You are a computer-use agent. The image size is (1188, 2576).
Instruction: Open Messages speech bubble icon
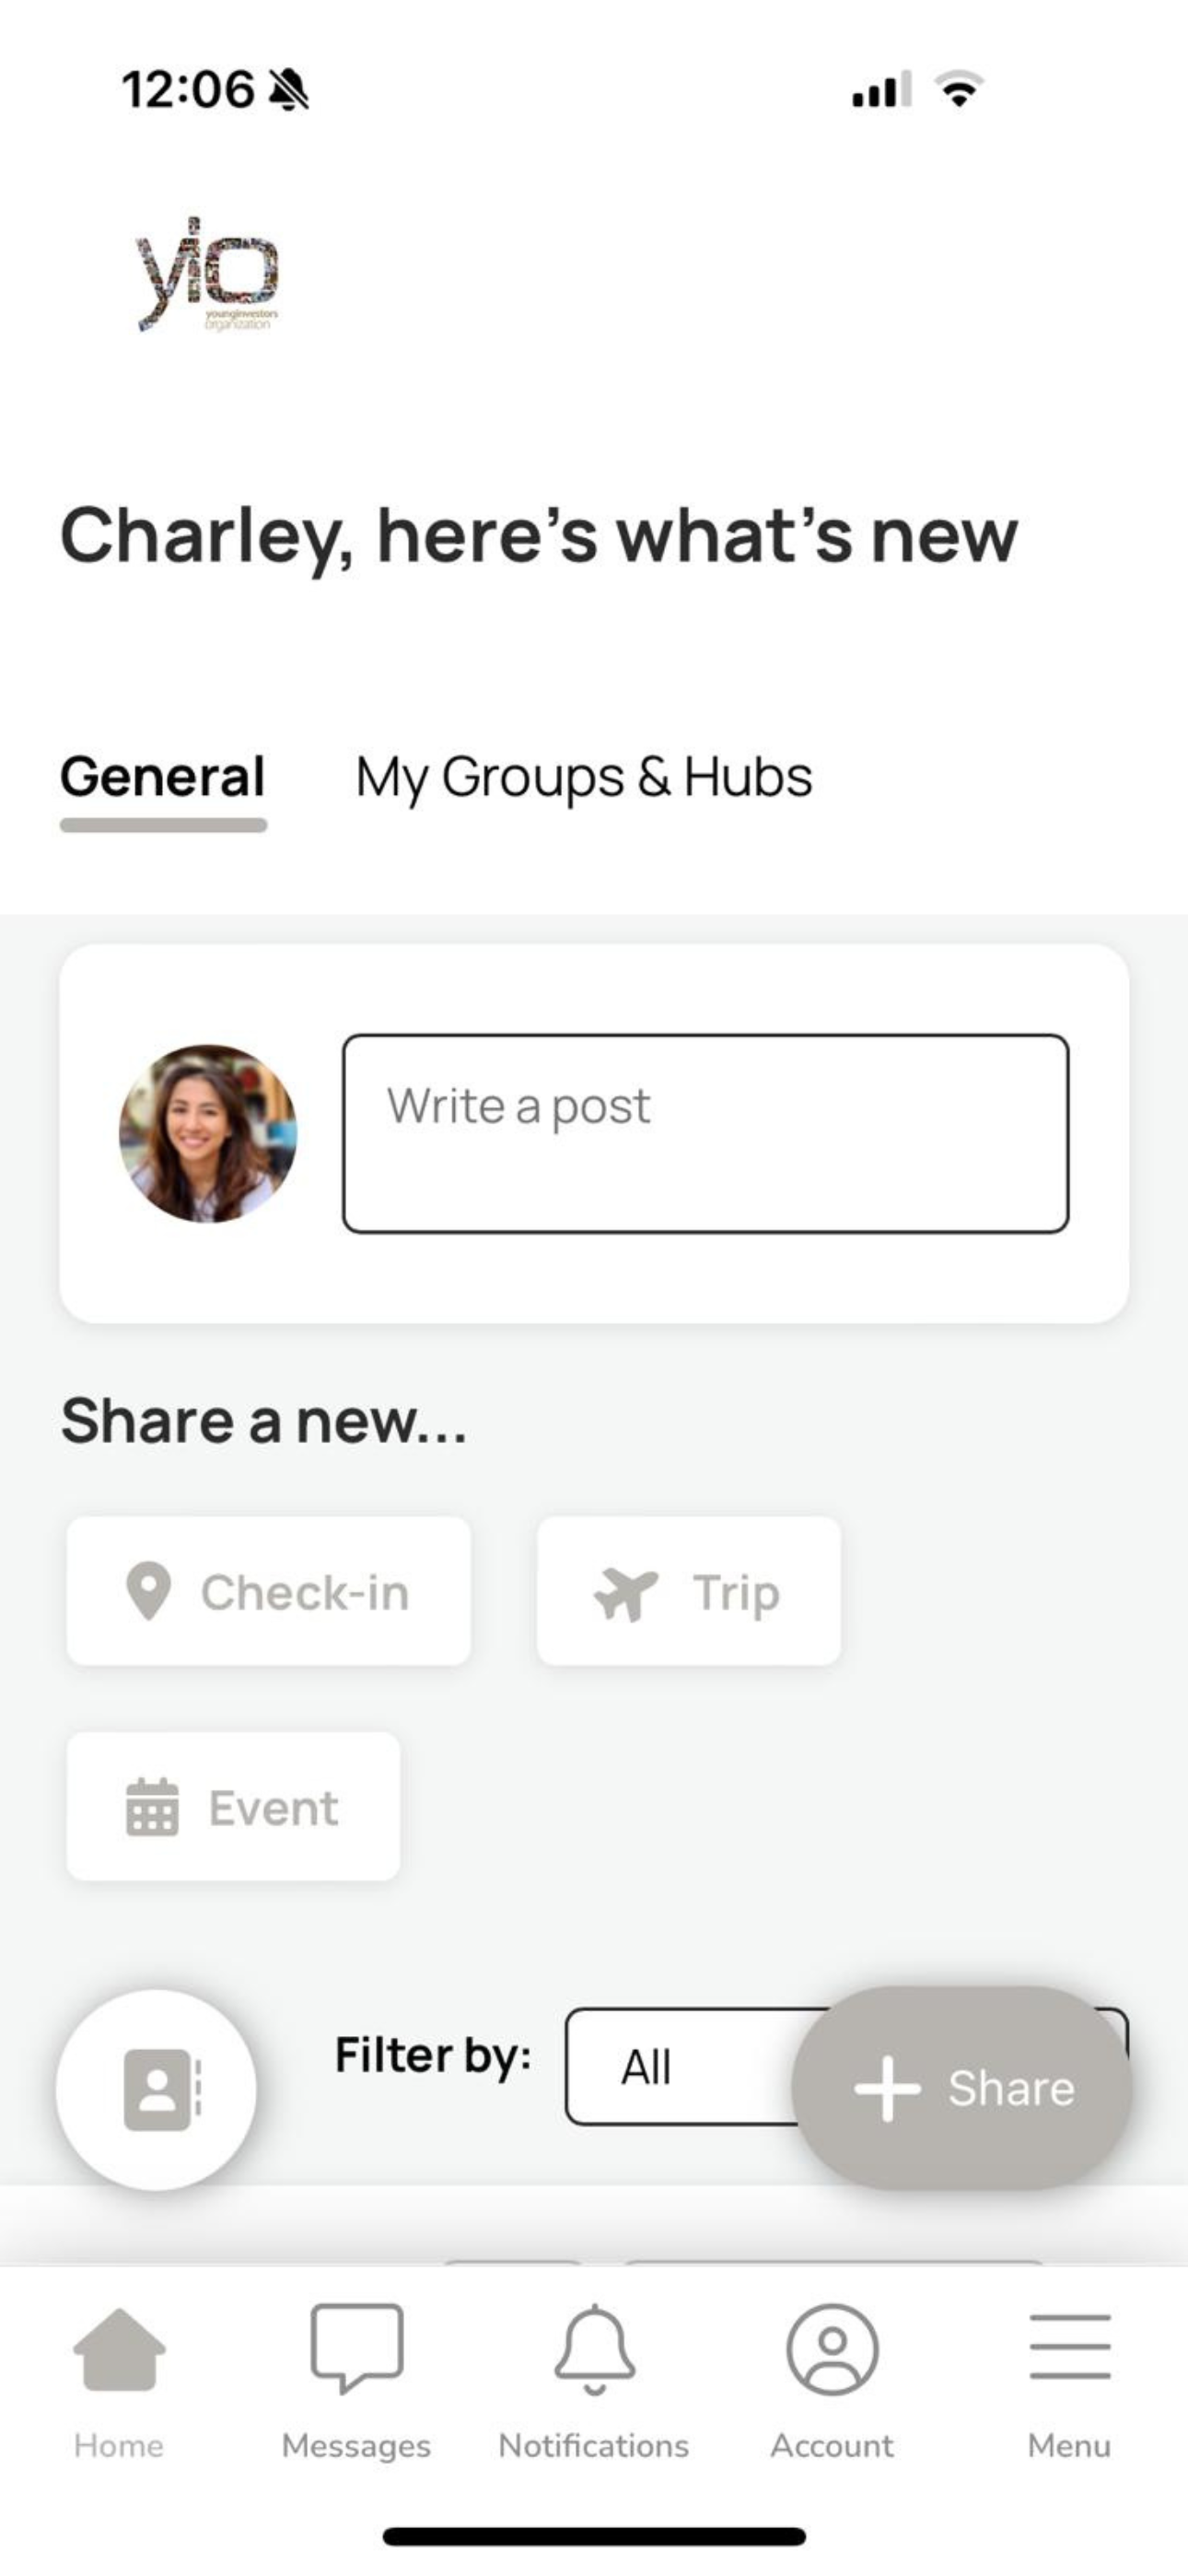[357, 2348]
